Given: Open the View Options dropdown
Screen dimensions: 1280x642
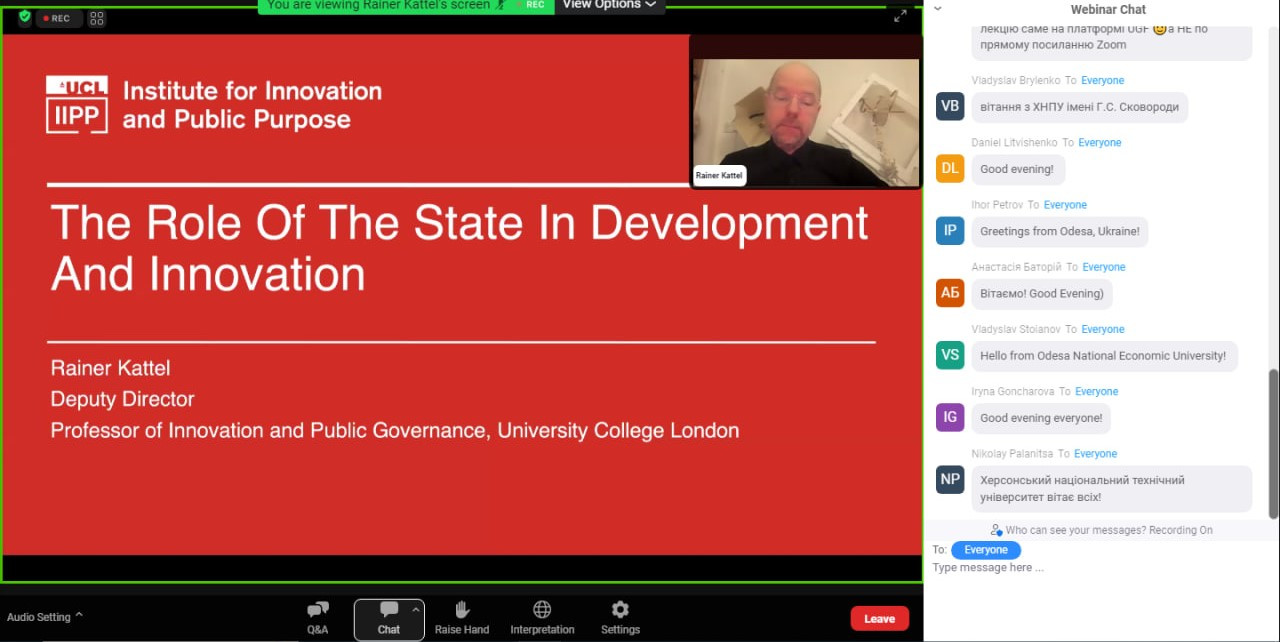Looking at the screenshot, I should (x=609, y=5).
